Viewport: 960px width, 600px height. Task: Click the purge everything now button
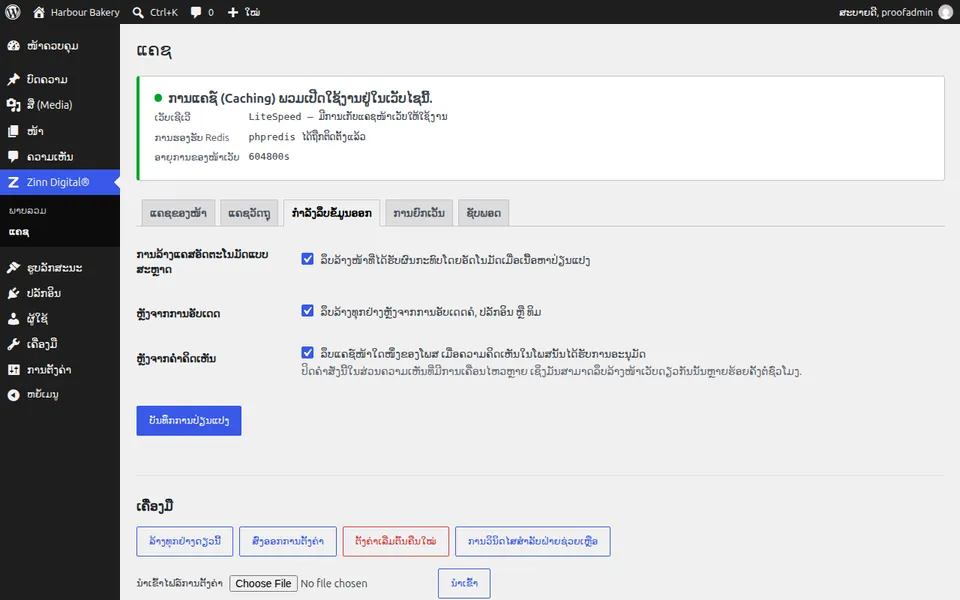[x=185, y=541]
